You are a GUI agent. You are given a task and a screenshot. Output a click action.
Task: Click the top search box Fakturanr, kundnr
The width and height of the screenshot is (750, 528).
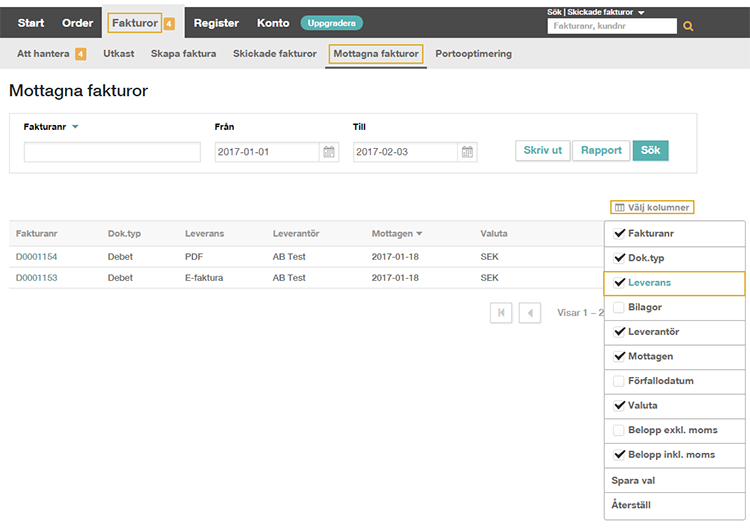612,26
